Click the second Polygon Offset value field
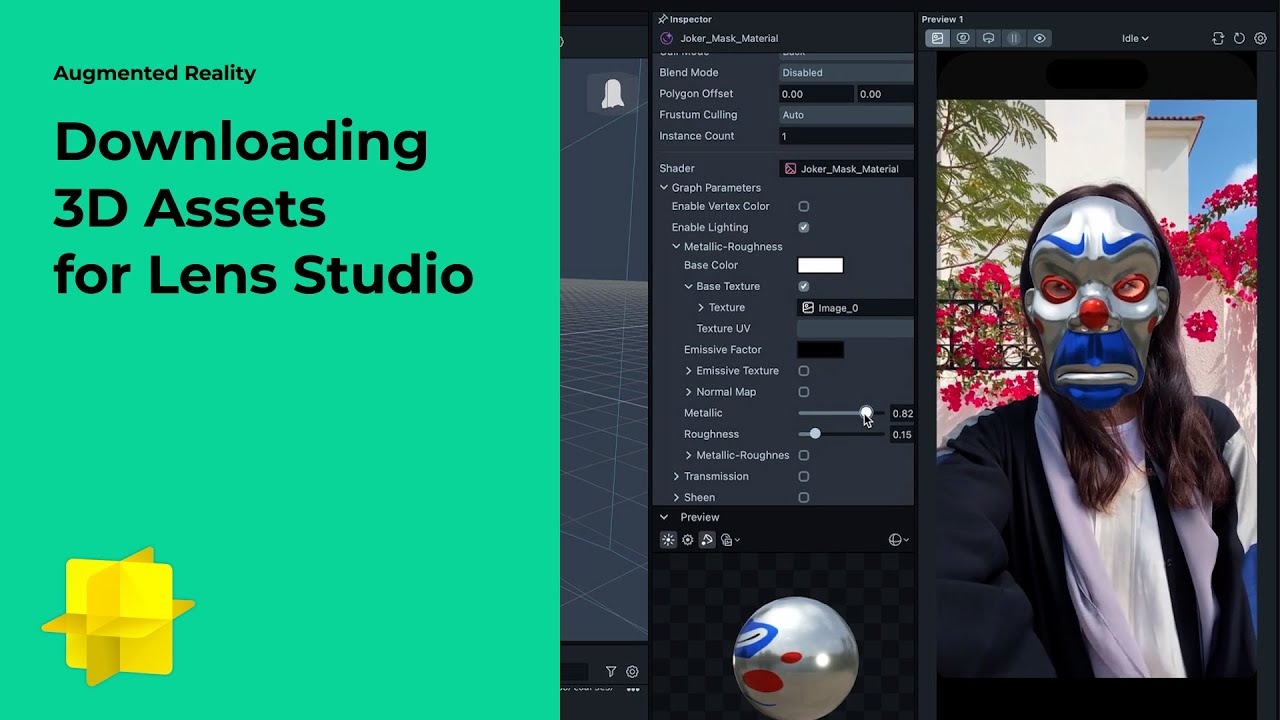The width and height of the screenshot is (1280, 720). point(885,94)
